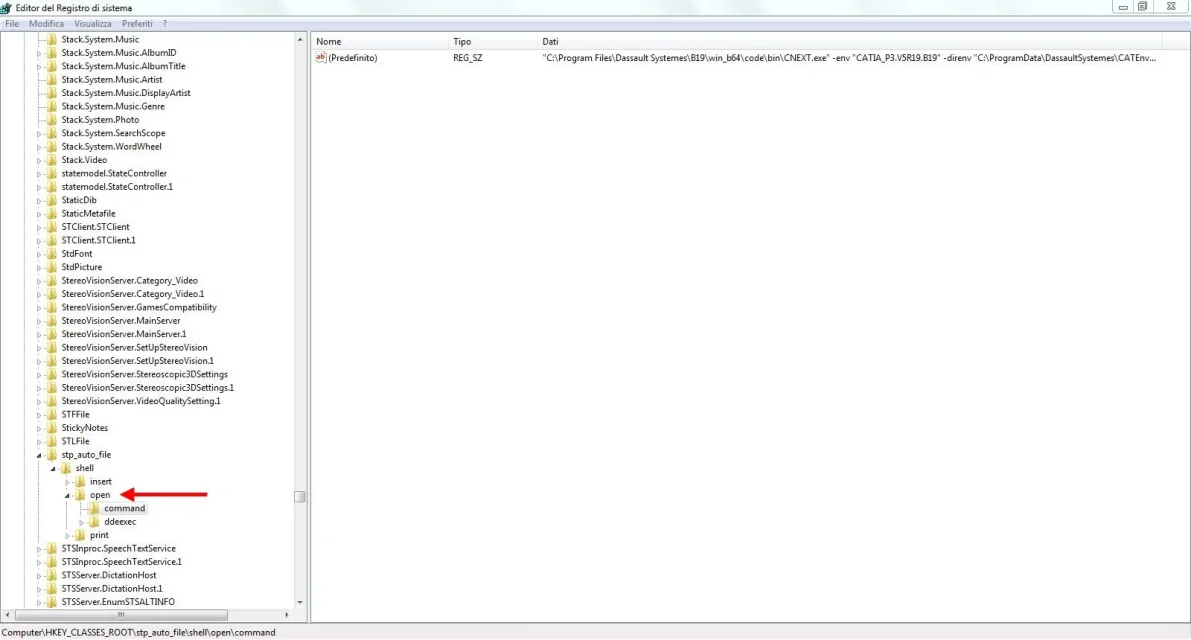Click the tree horizontal scrollbar left arrow

[x=8, y=615]
